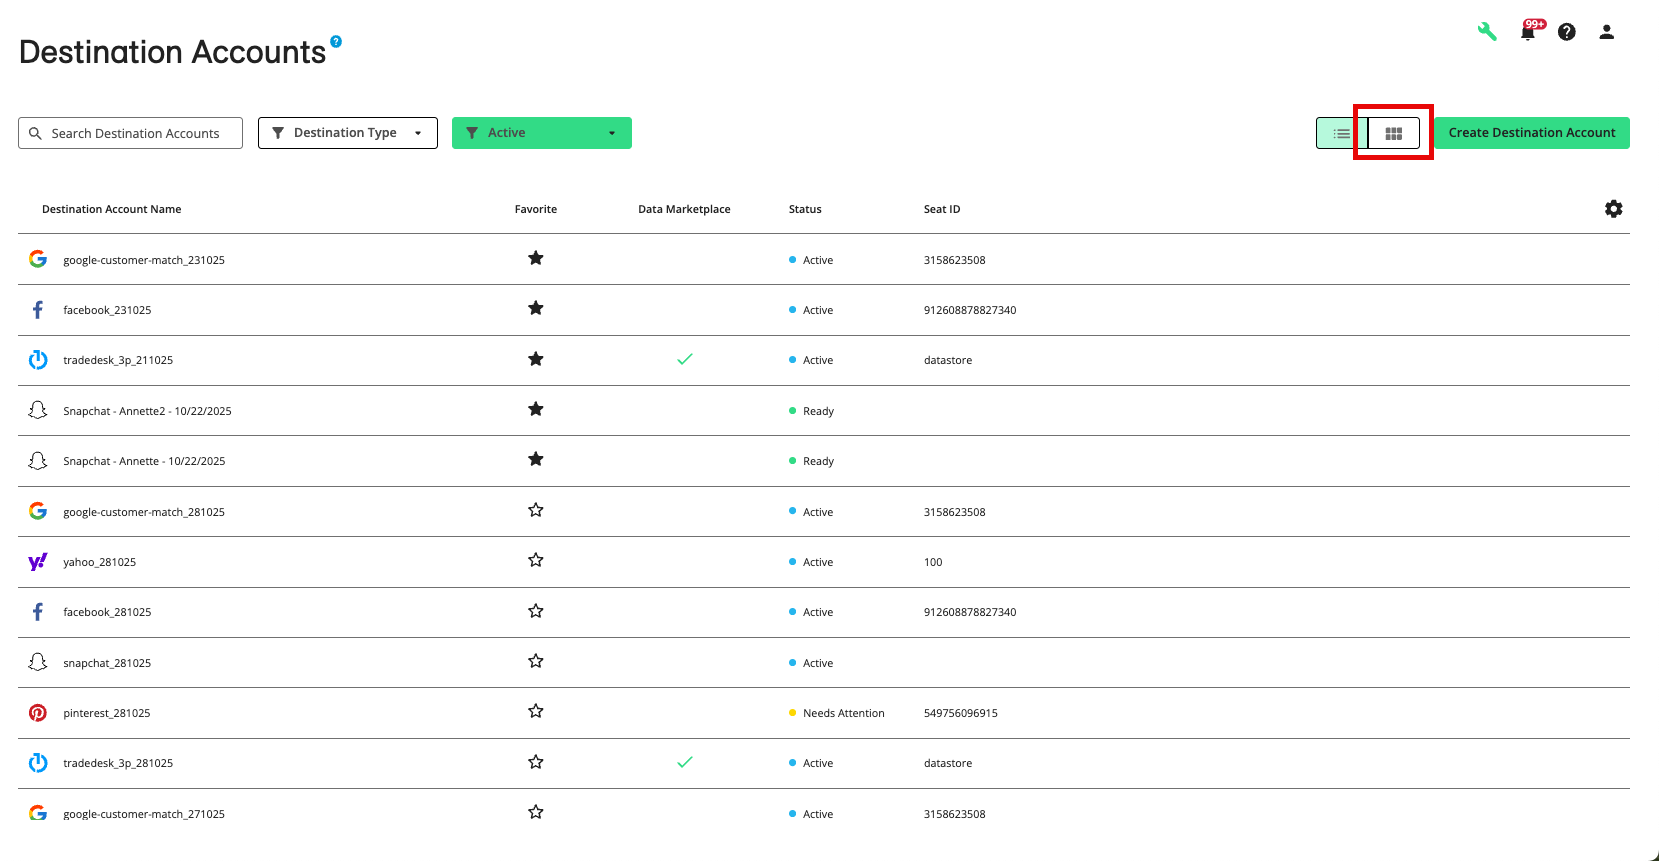Viewport: 1659px width, 861px height.
Task: Open the user profile icon
Action: click(1606, 32)
